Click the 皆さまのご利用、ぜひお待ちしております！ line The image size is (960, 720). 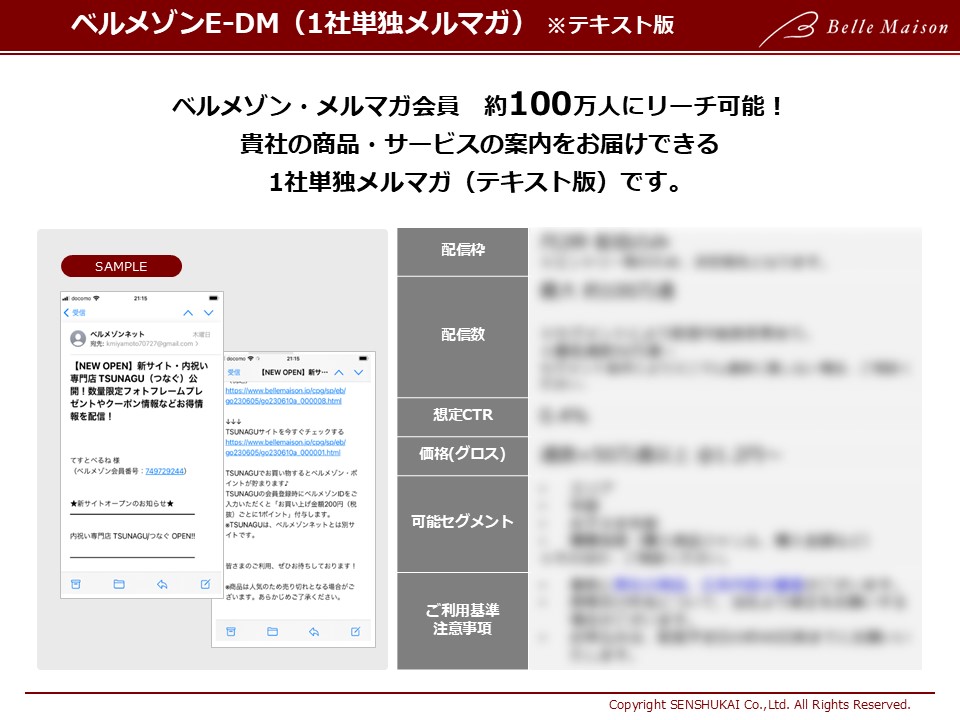(x=291, y=566)
